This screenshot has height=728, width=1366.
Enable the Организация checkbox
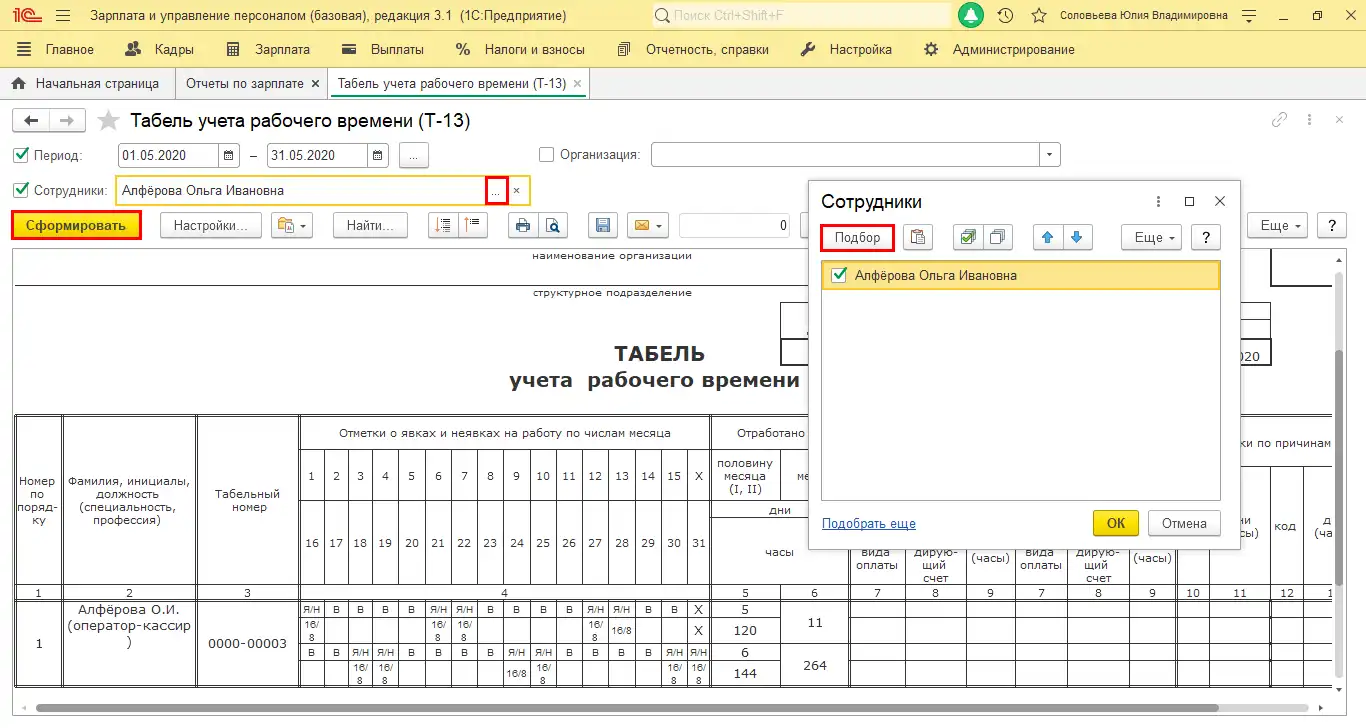(x=546, y=153)
